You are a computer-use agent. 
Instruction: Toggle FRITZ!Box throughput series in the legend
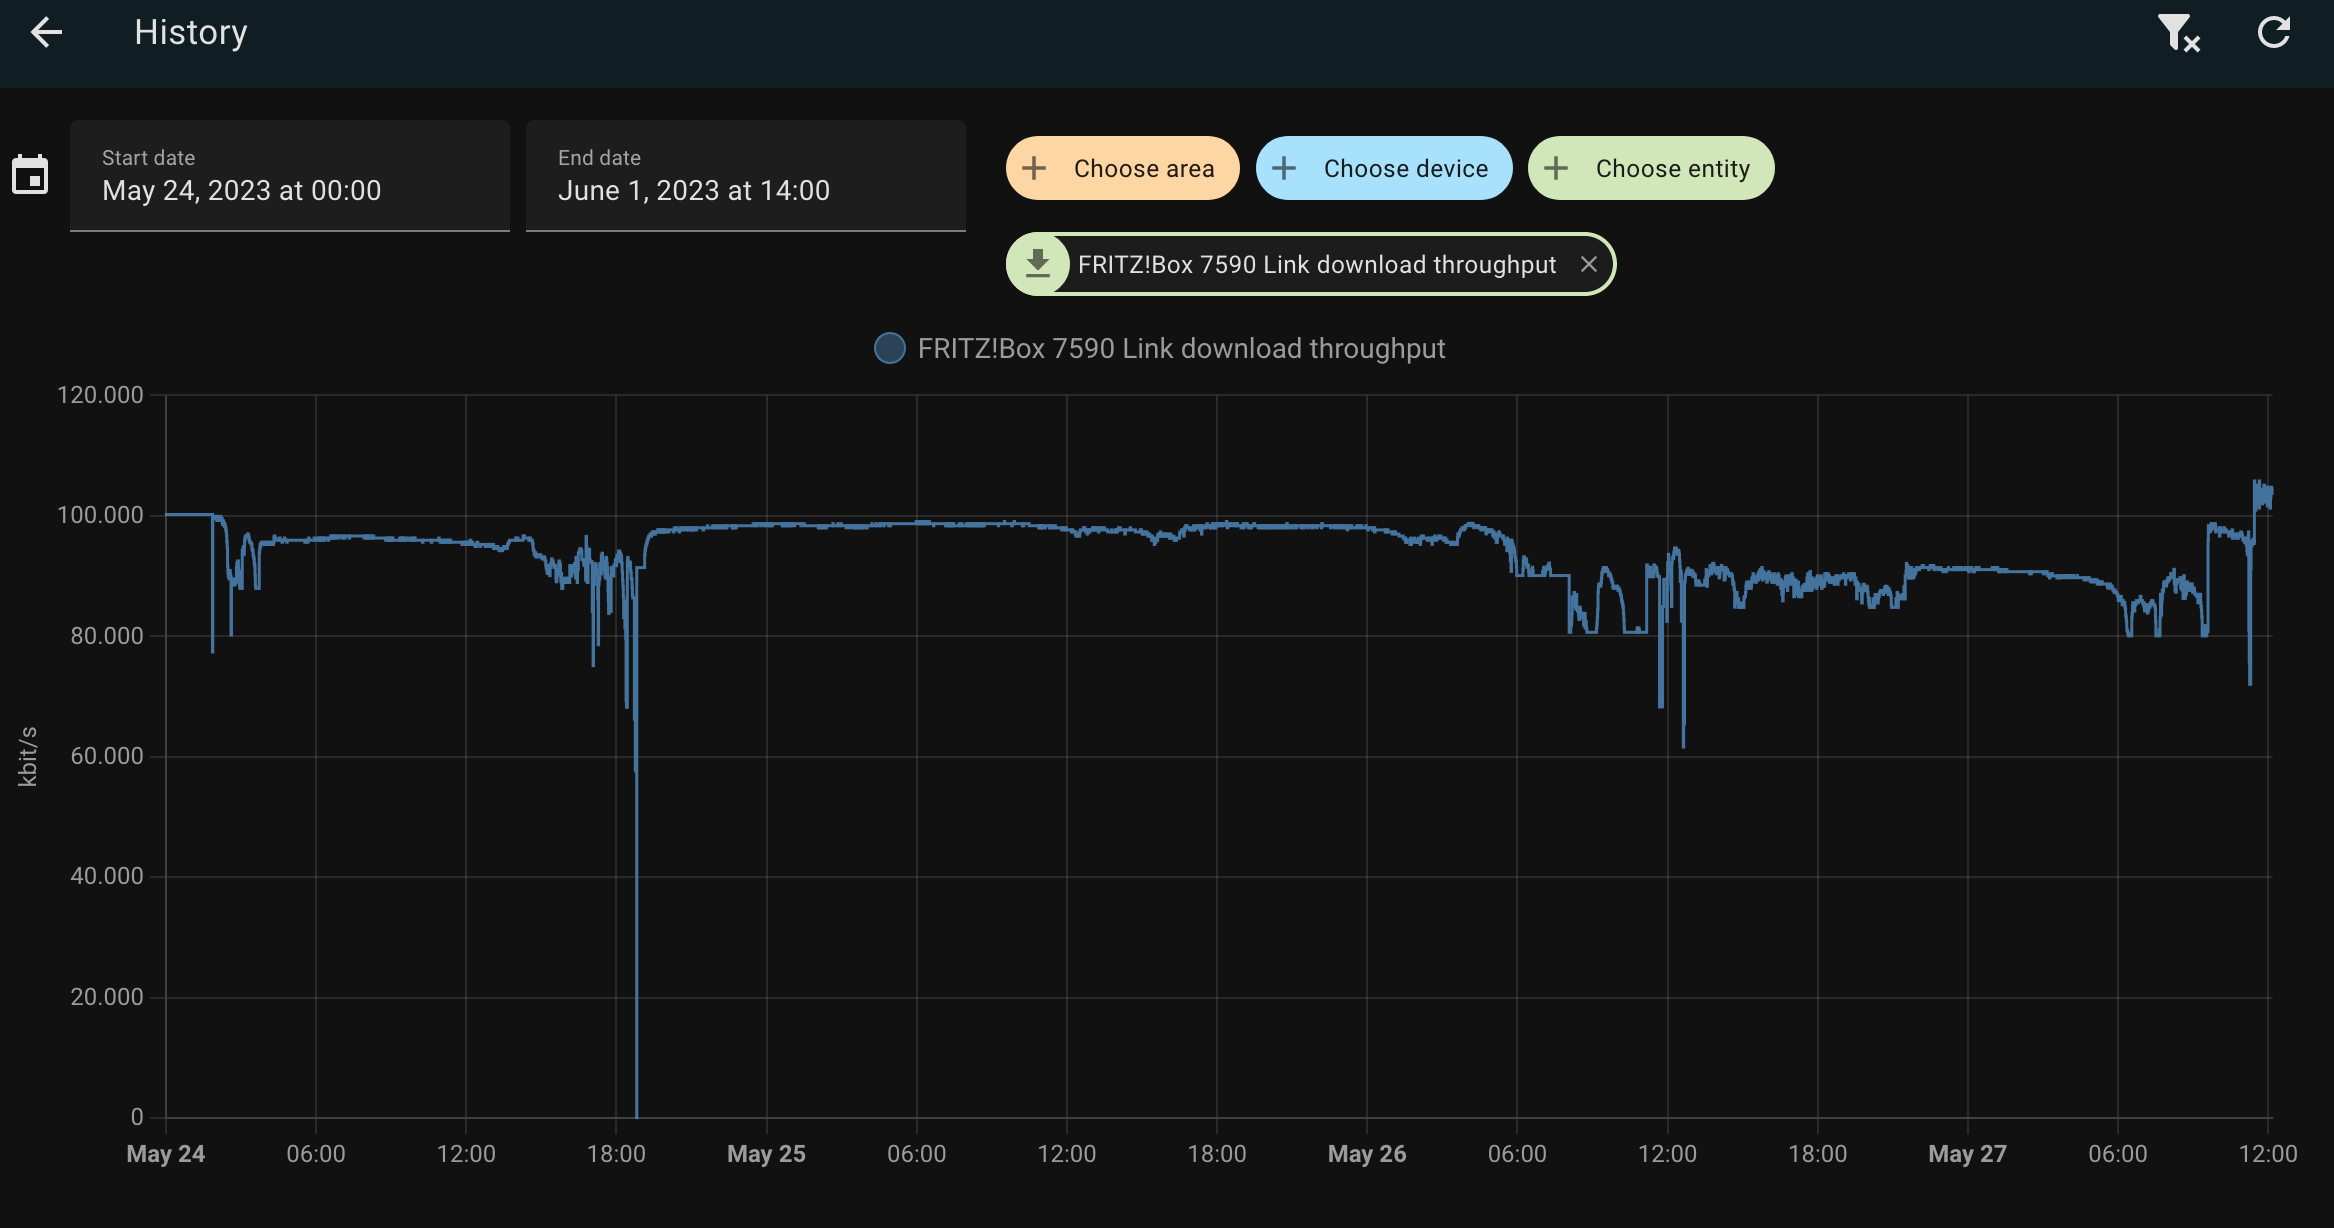point(1160,348)
